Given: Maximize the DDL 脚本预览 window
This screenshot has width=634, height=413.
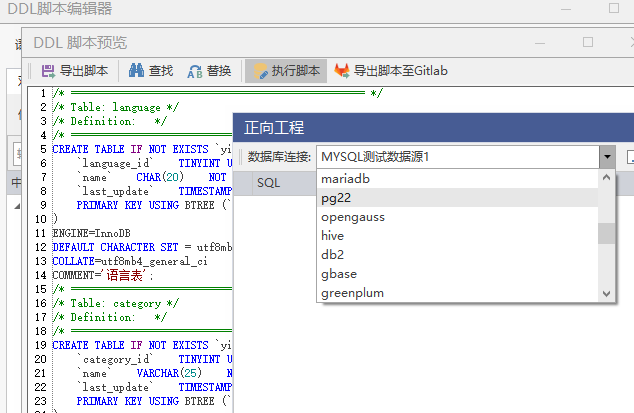Looking at the screenshot, I should point(588,42).
